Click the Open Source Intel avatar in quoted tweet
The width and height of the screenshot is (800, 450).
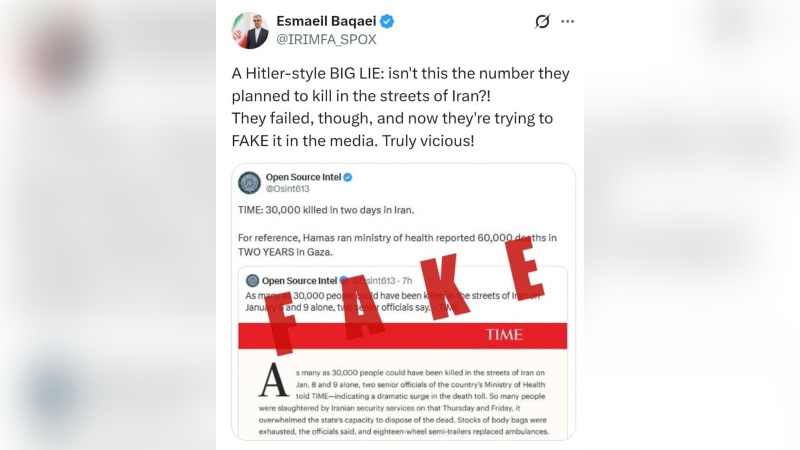click(249, 183)
